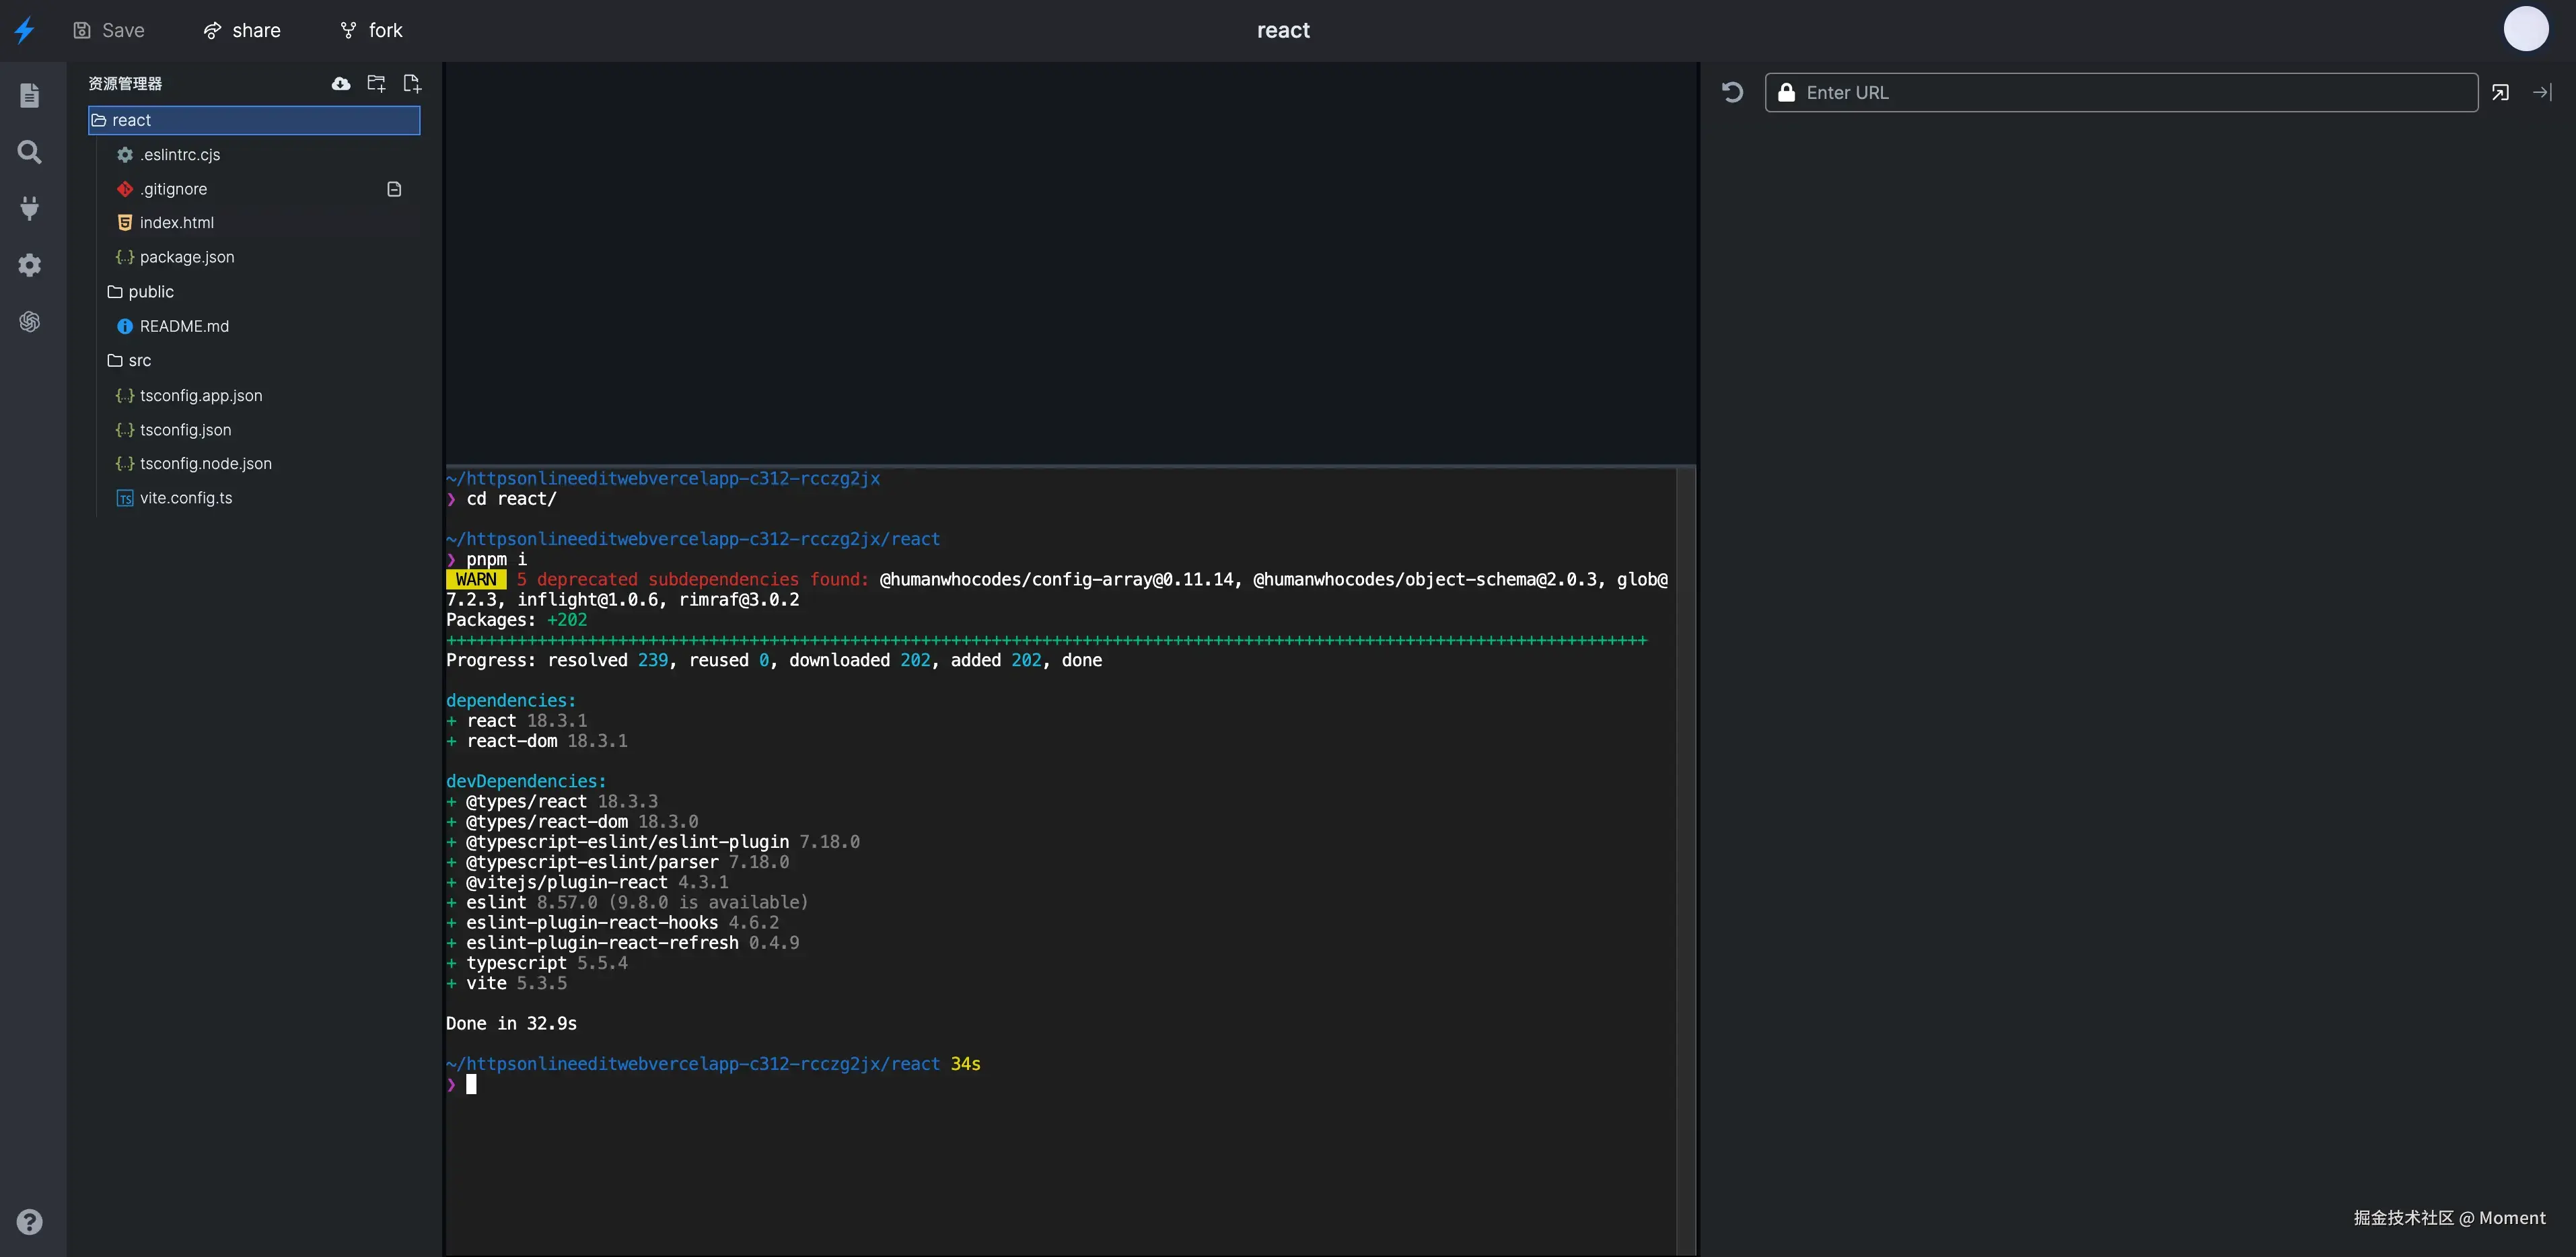Click the help question mark icon
Screen dimensions: 2576x1257
(30, 1222)
